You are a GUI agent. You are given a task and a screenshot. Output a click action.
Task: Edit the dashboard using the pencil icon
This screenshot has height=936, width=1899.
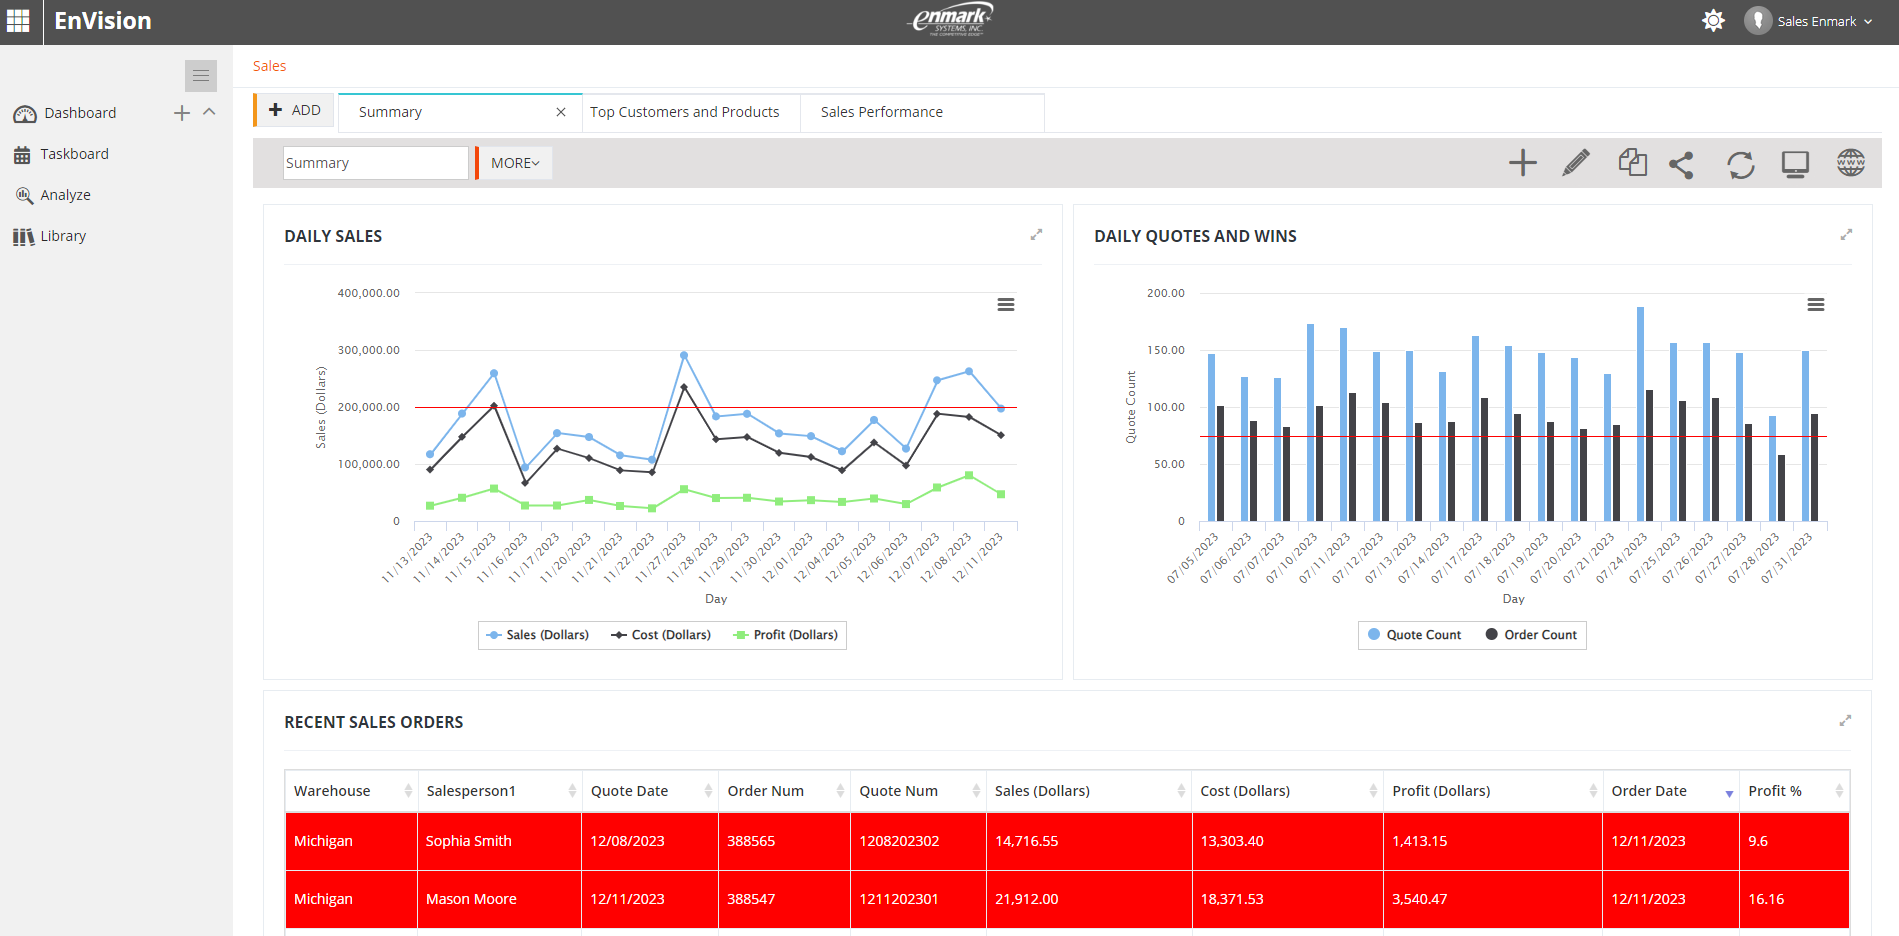1576,162
